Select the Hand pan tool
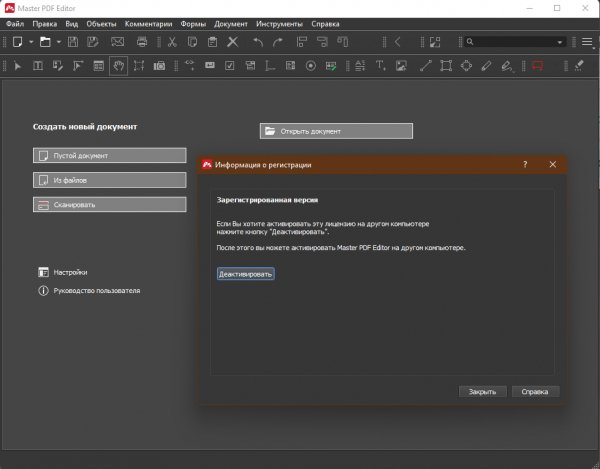The image size is (600, 469). pyautogui.click(x=119, y=66)
